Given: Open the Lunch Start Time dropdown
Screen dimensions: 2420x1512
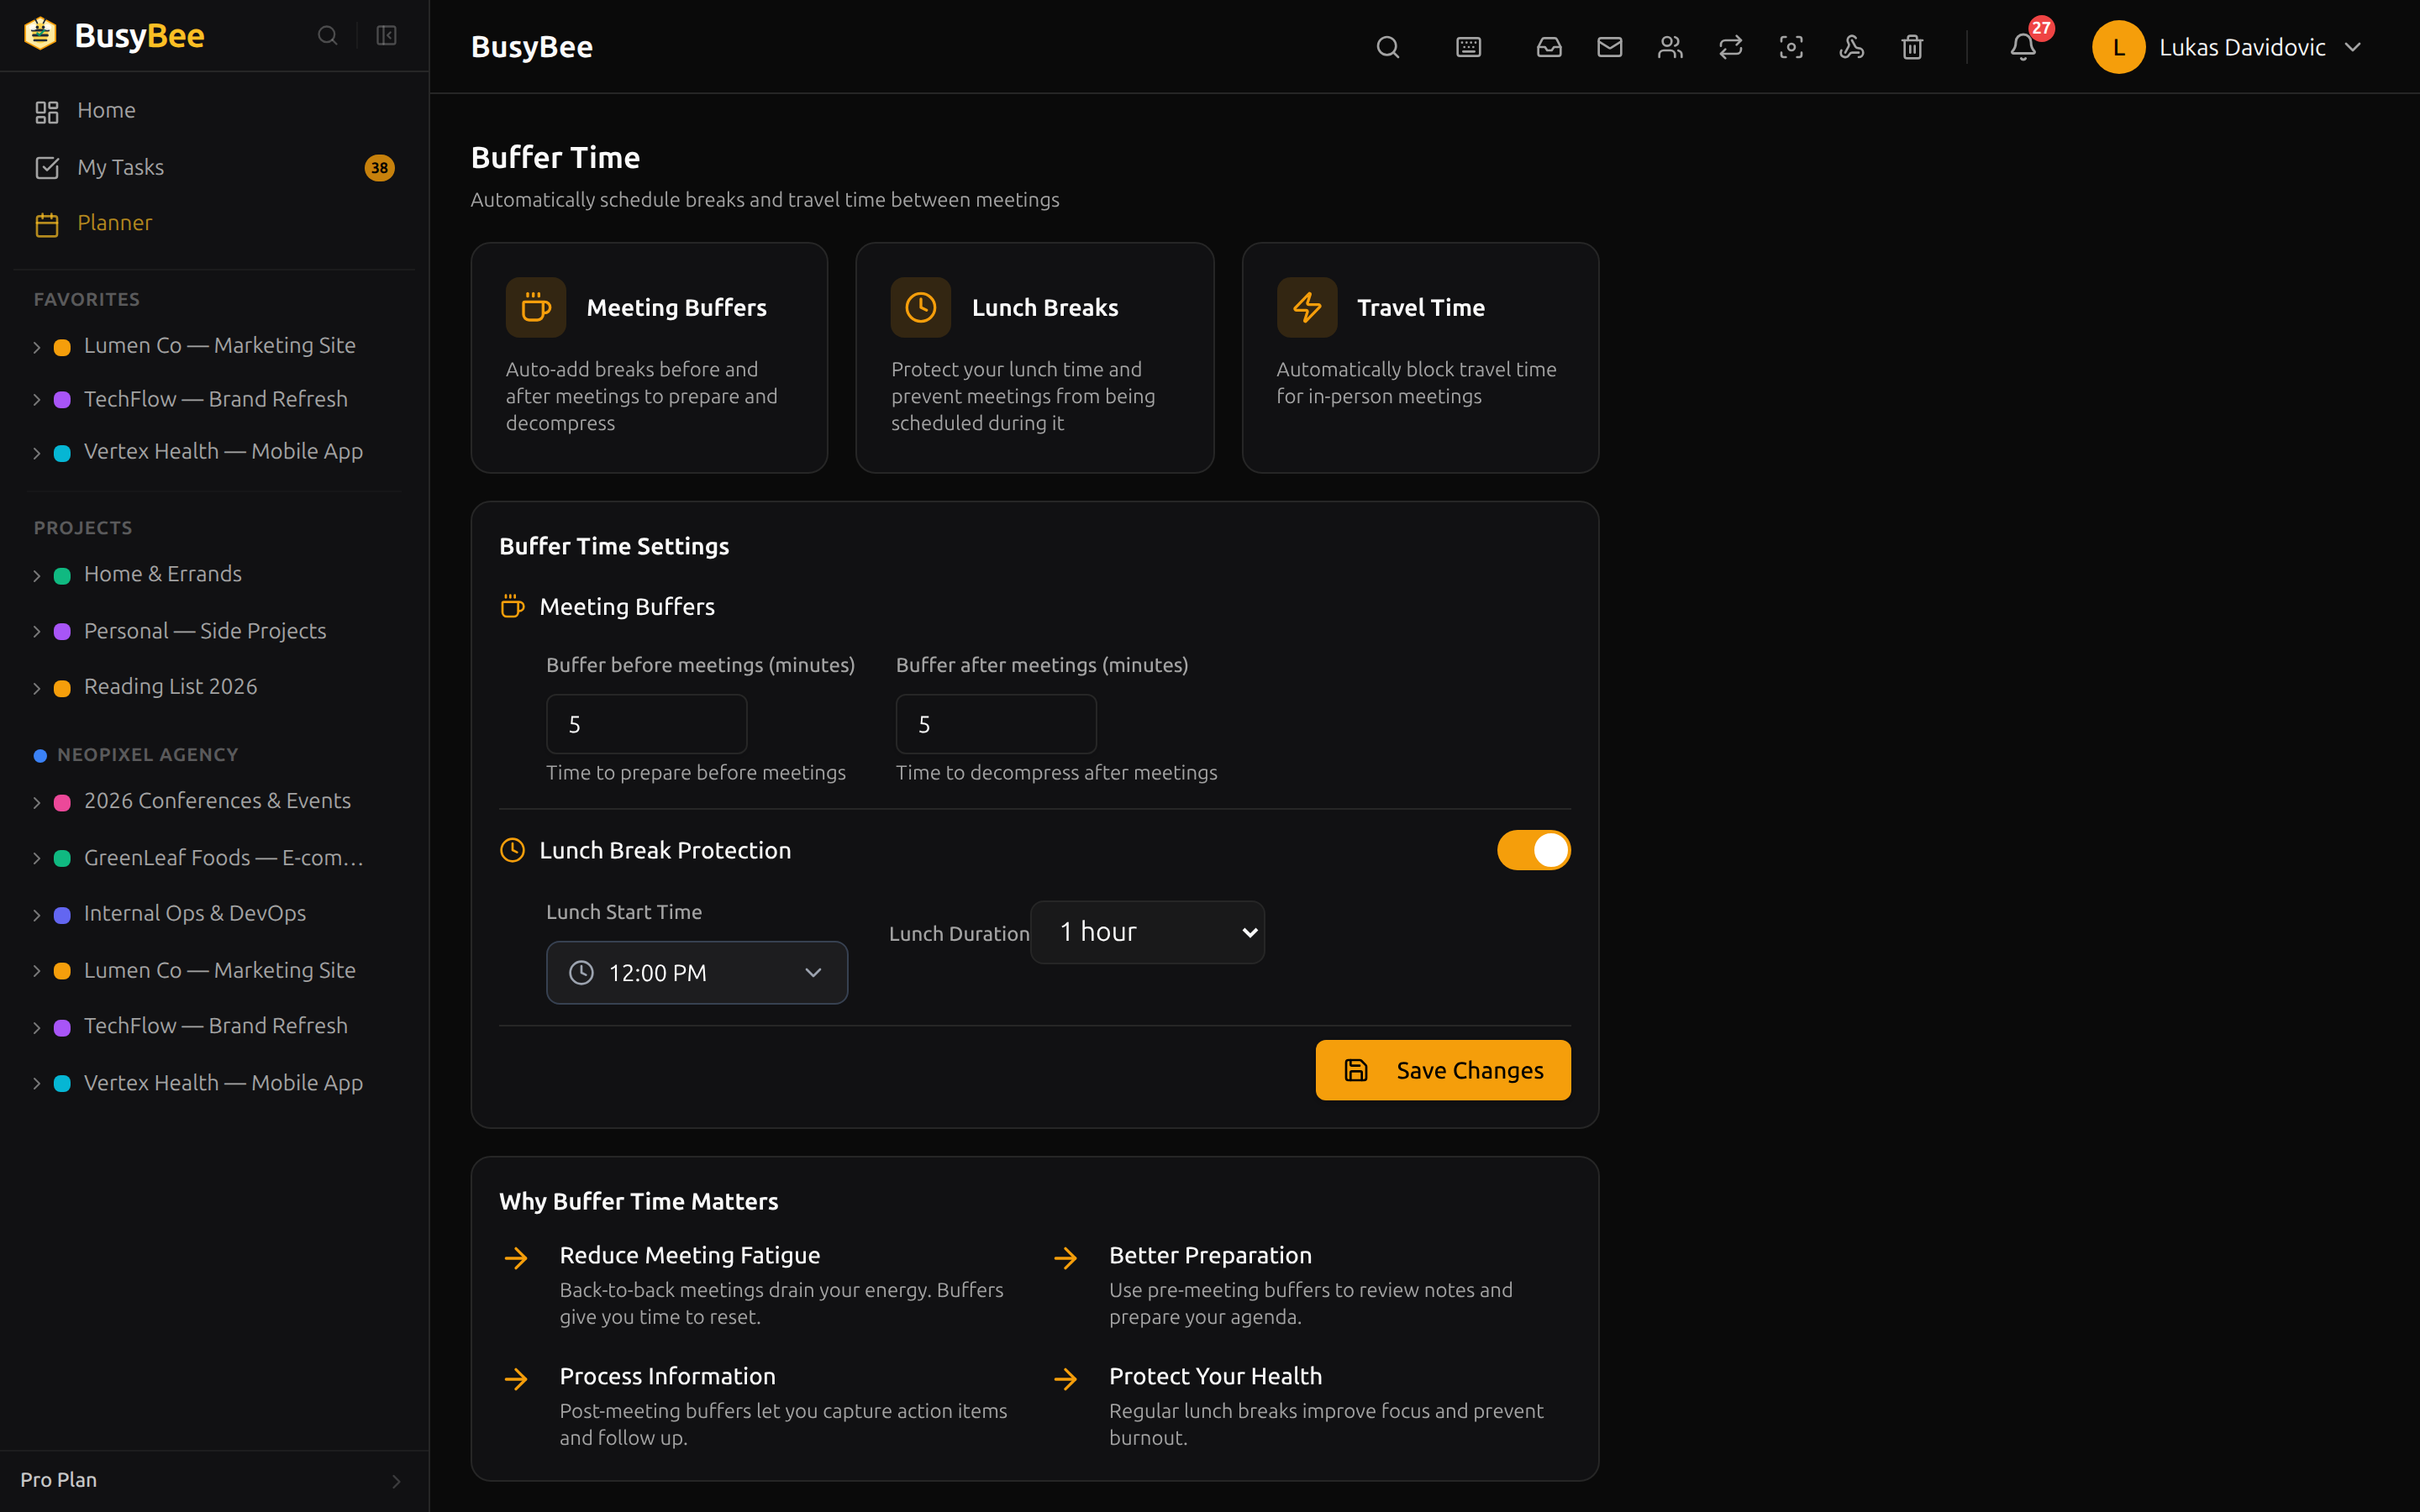Looking at the screenshot, I should pyautogui.click(x=697, y=972).
